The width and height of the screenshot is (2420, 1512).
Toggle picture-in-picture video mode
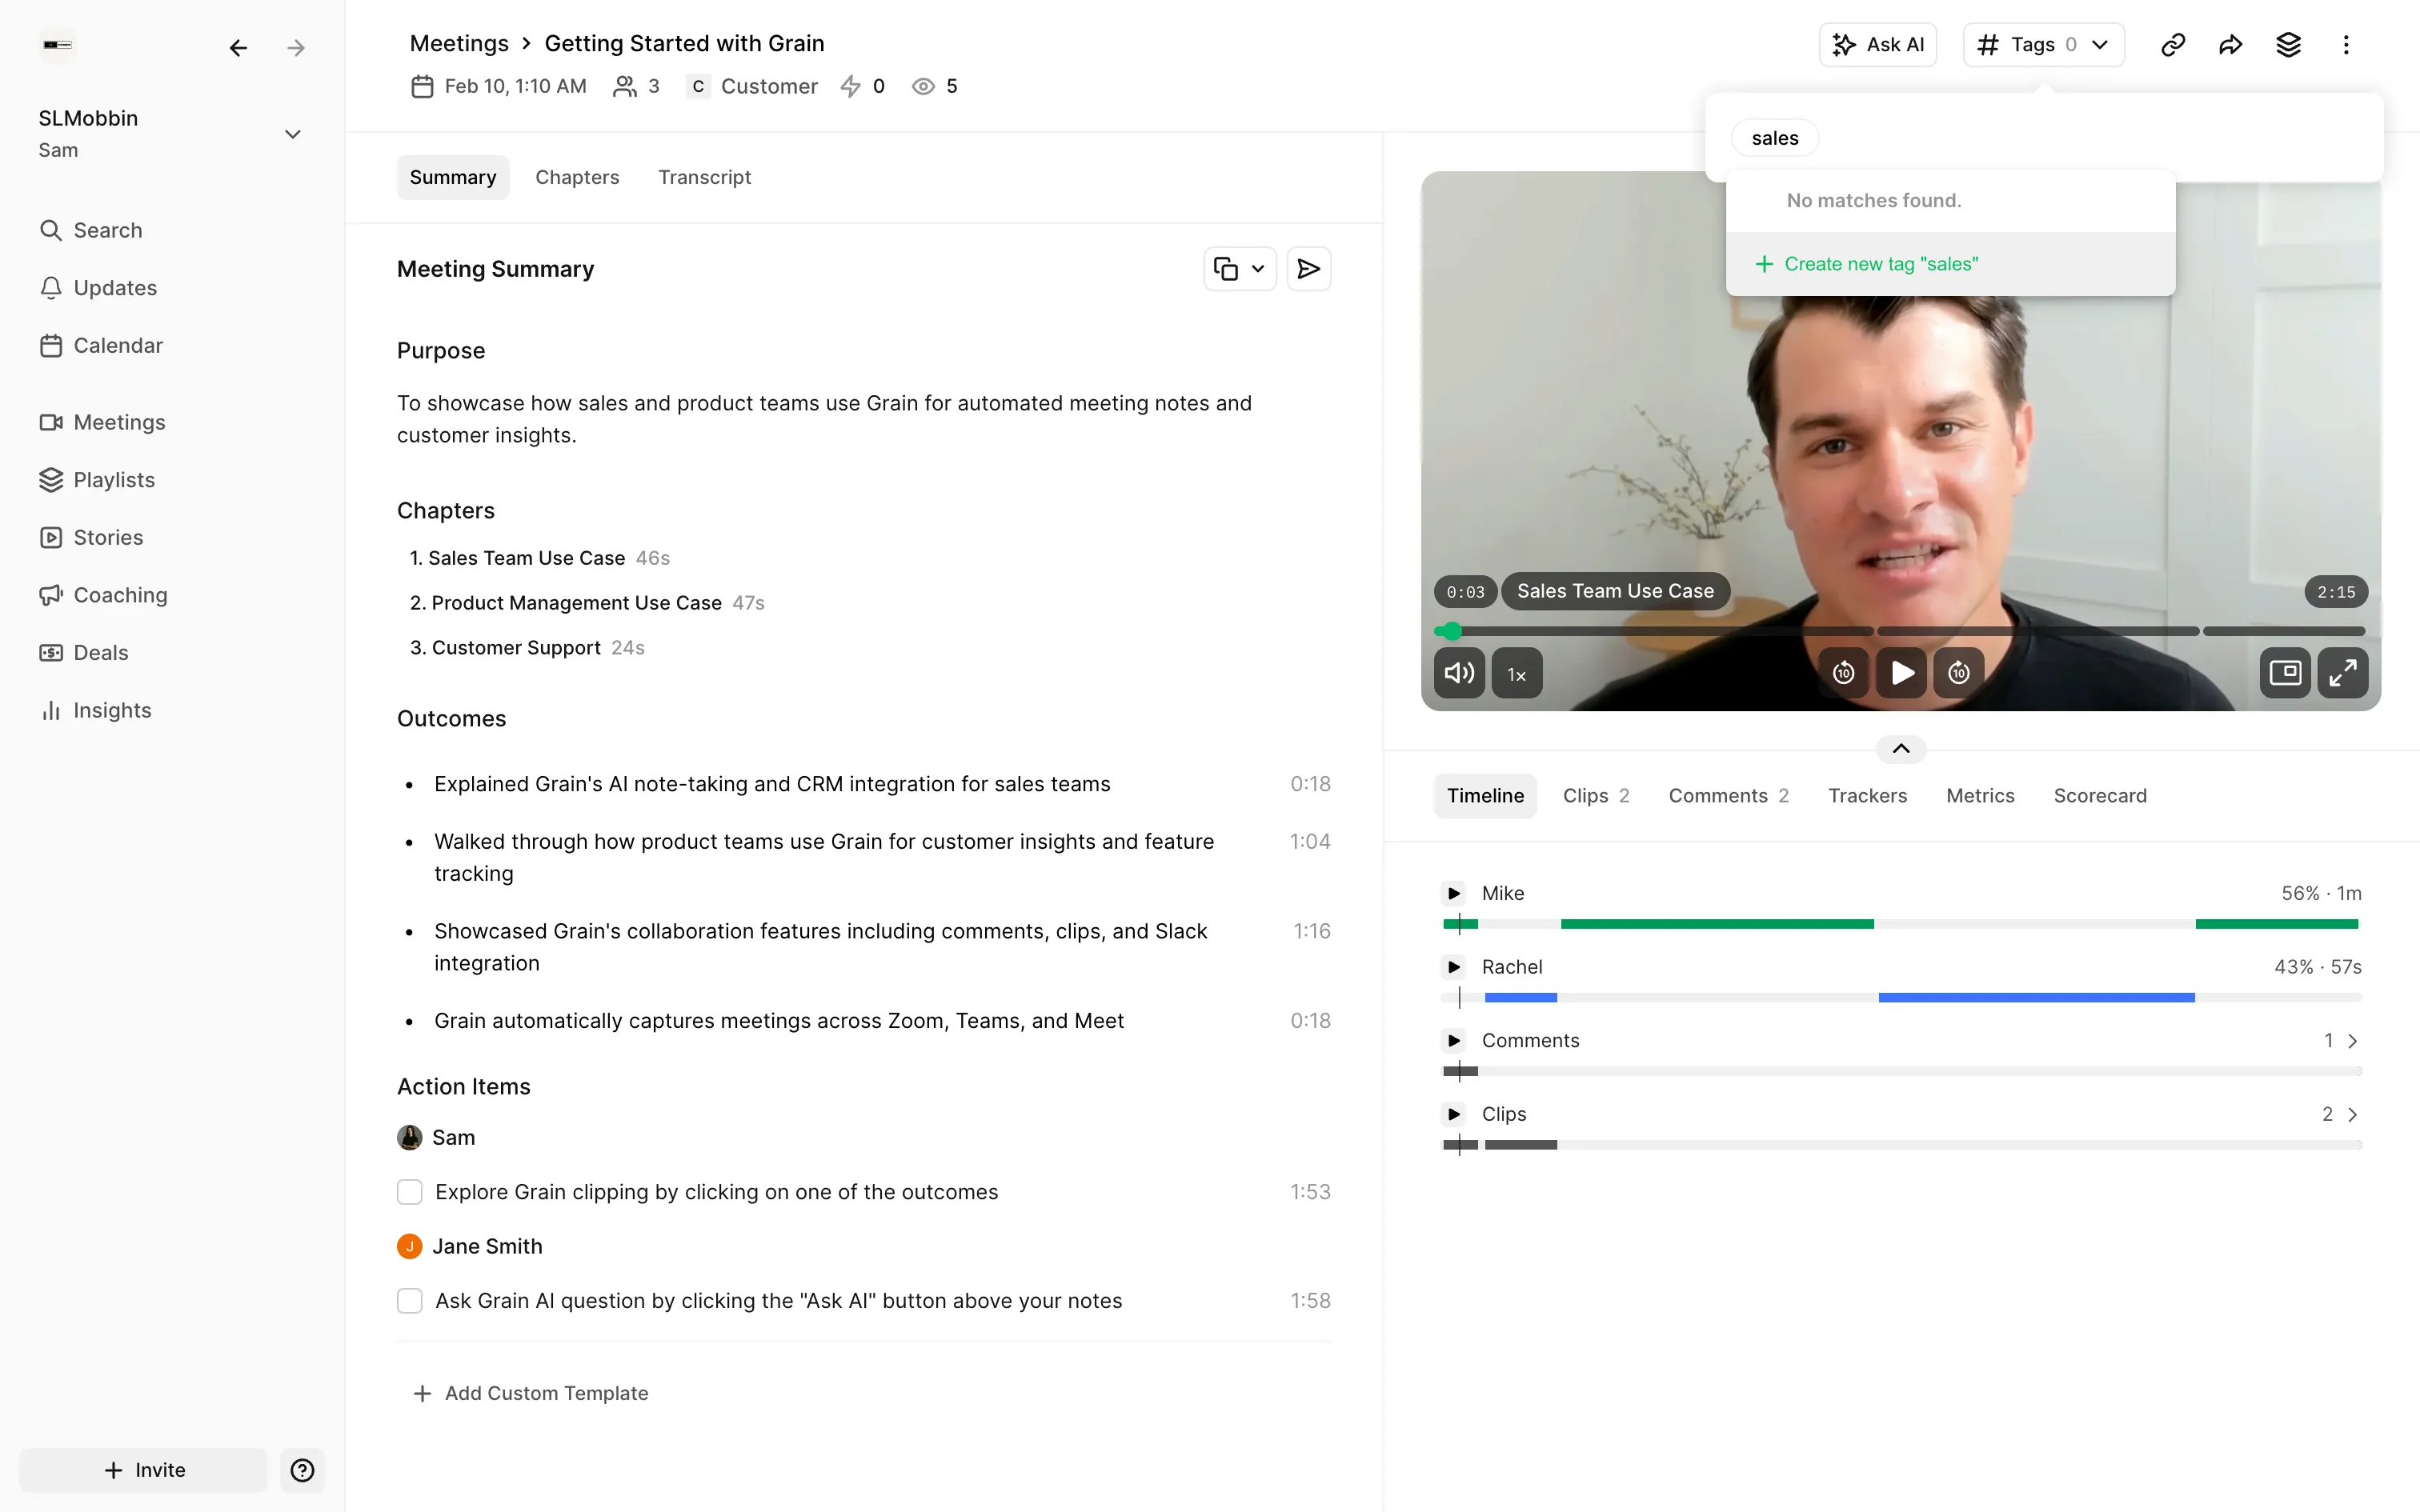[2285, 673]
